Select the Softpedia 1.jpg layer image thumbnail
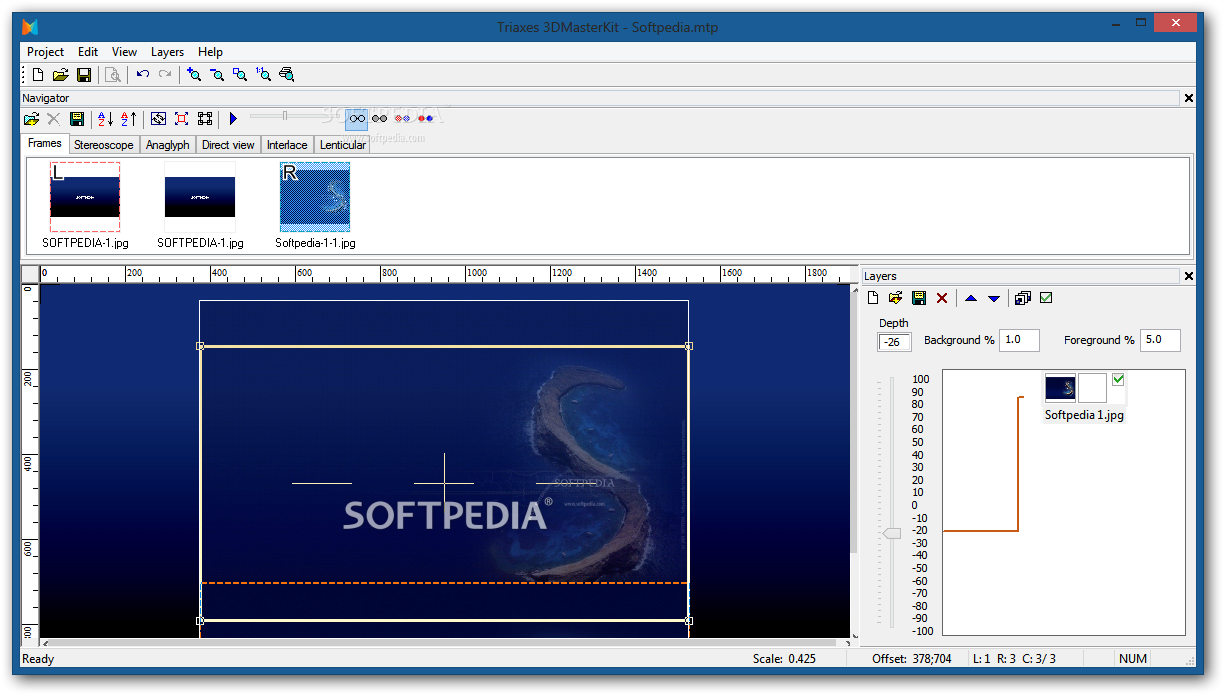This screenshot has width=1224, height=695. tap(1060, 388)
